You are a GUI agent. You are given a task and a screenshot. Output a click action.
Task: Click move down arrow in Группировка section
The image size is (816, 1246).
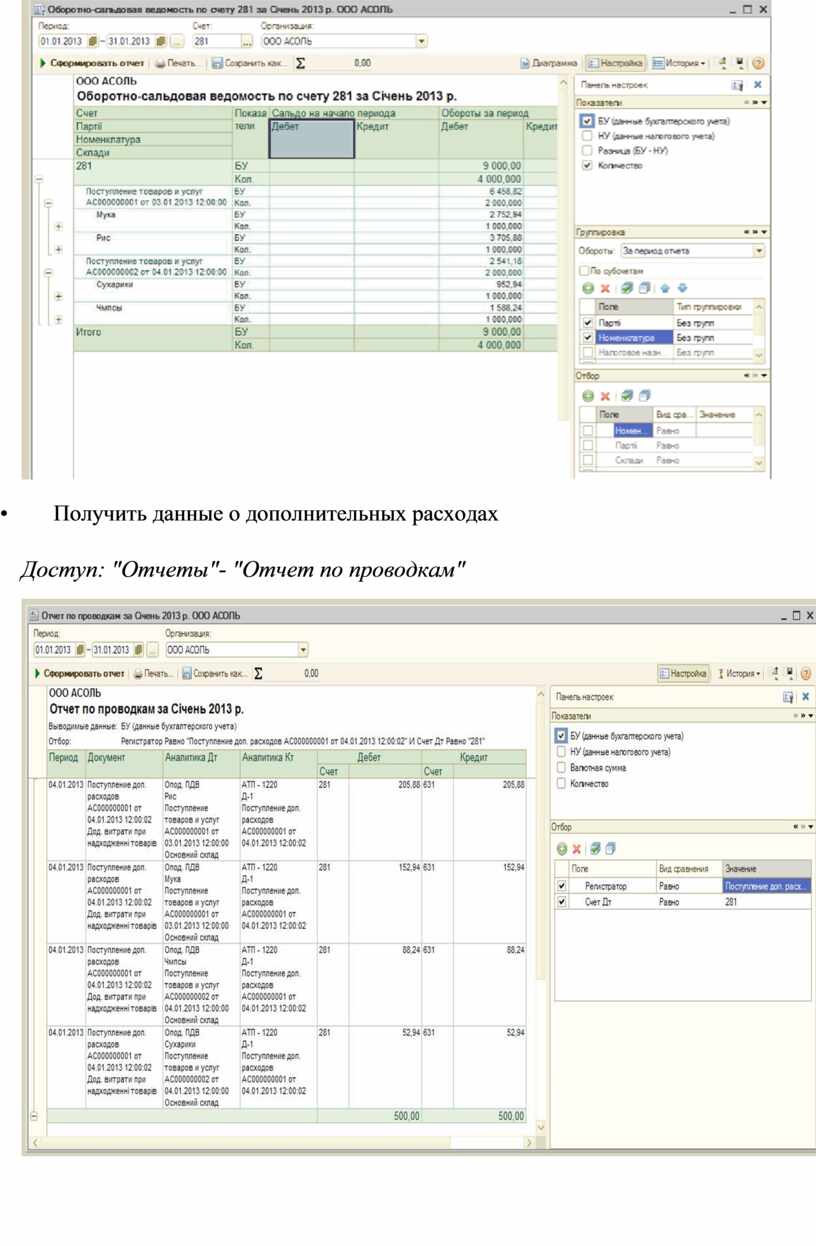[x=681, y=288]
